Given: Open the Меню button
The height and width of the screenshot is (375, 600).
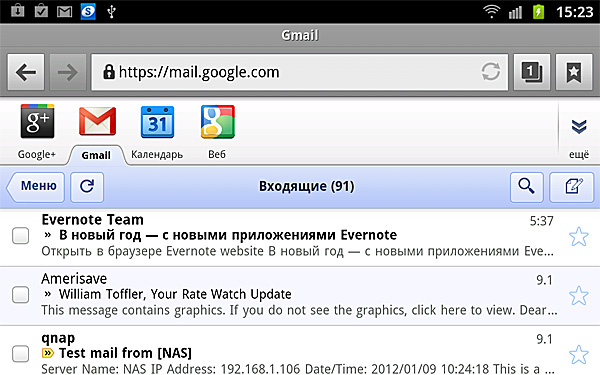Looking at the screenshot, I should point(36,187).
